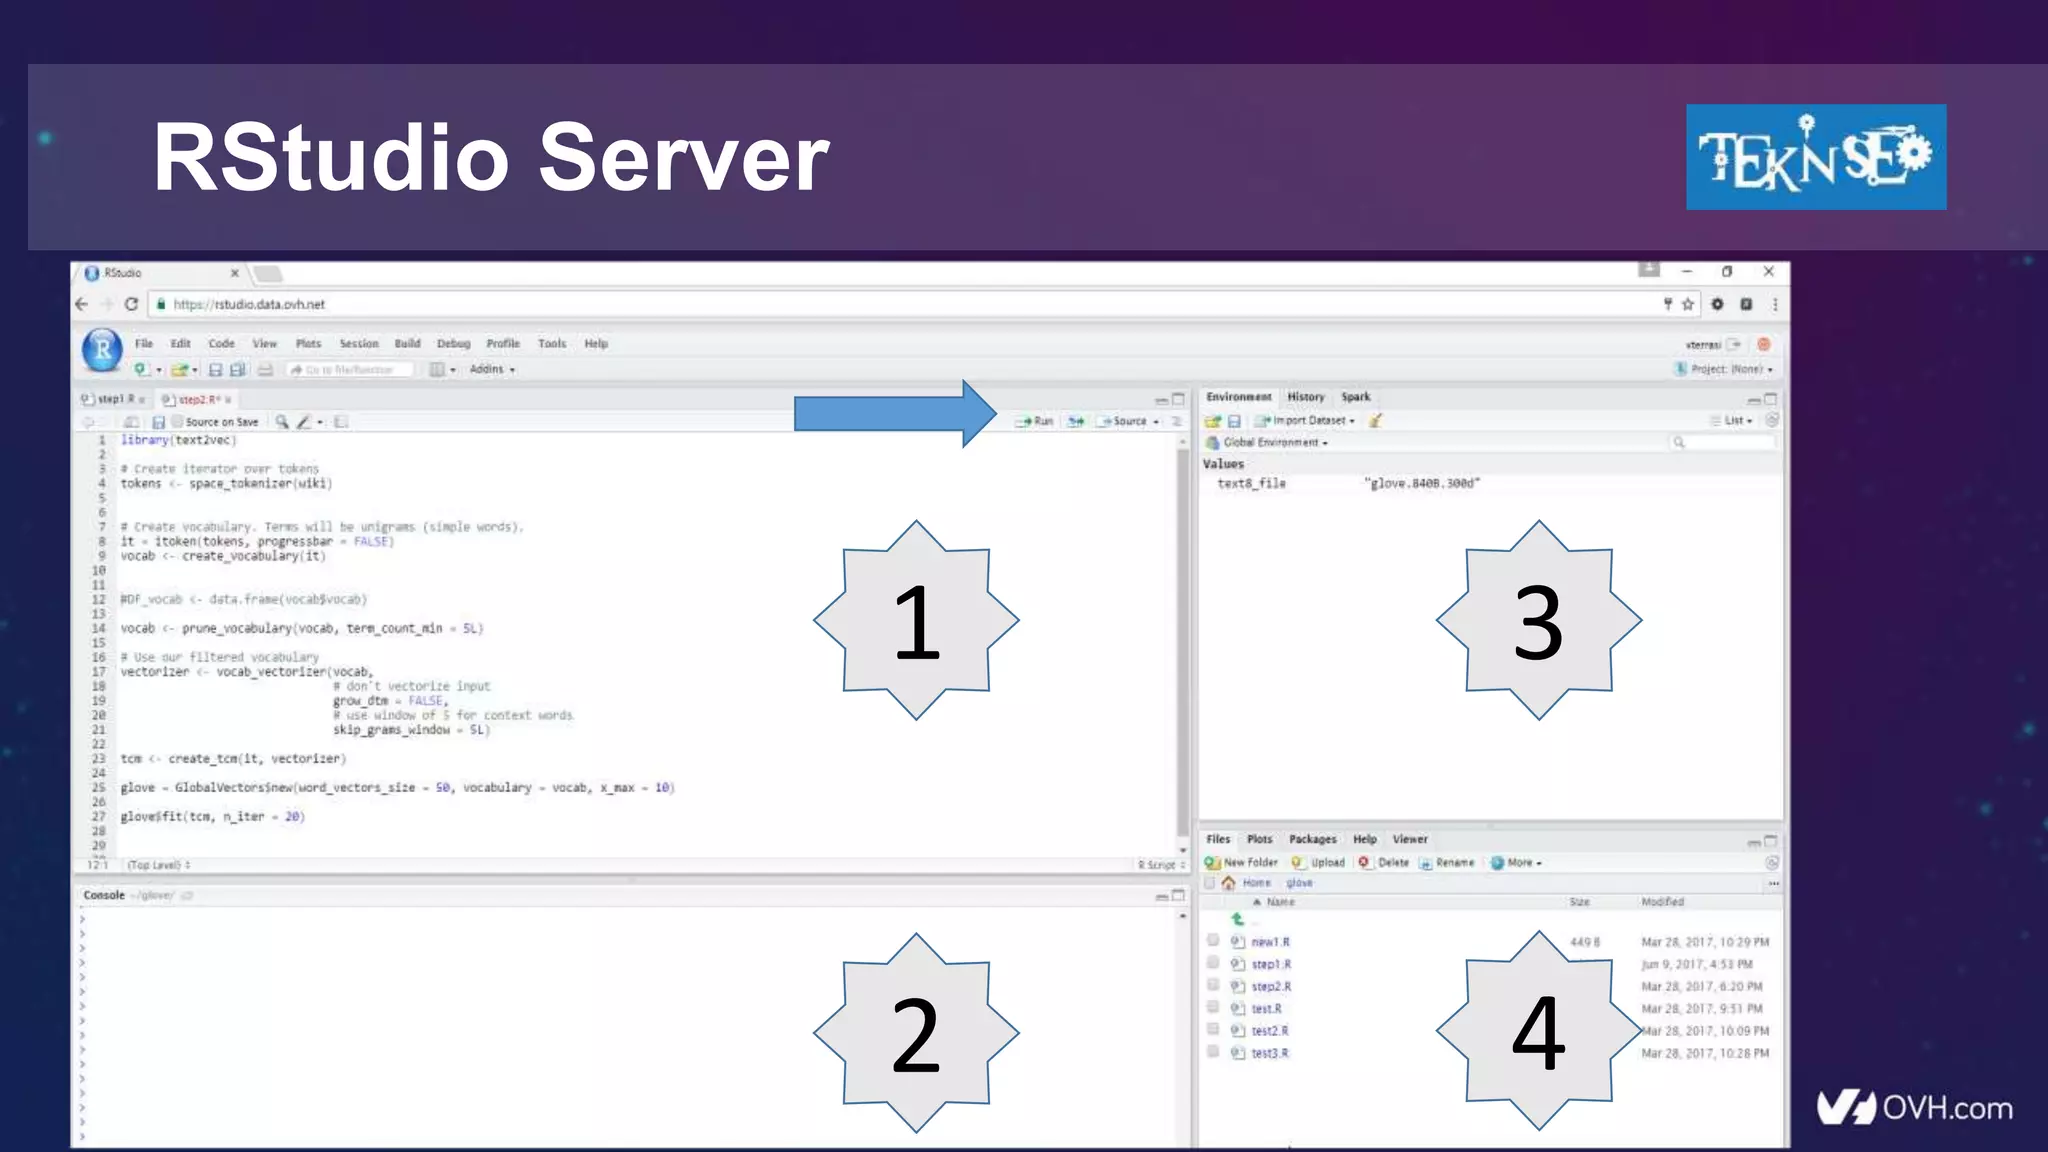This screenshot has height=1152, width=2048.
Task: Check the box for step1.R
Action: [1213, 963]
